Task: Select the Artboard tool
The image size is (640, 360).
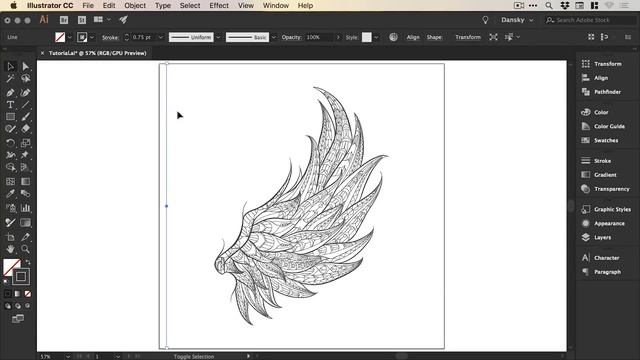Action: pos(10,237)
